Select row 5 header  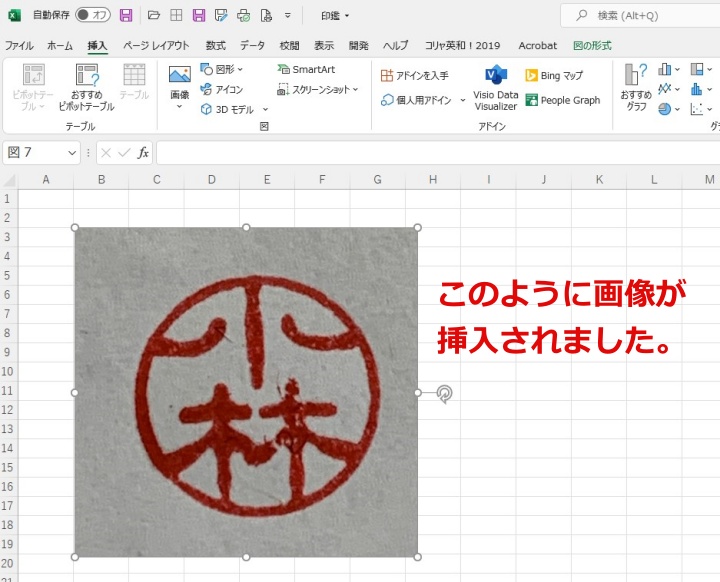(9, 275)
